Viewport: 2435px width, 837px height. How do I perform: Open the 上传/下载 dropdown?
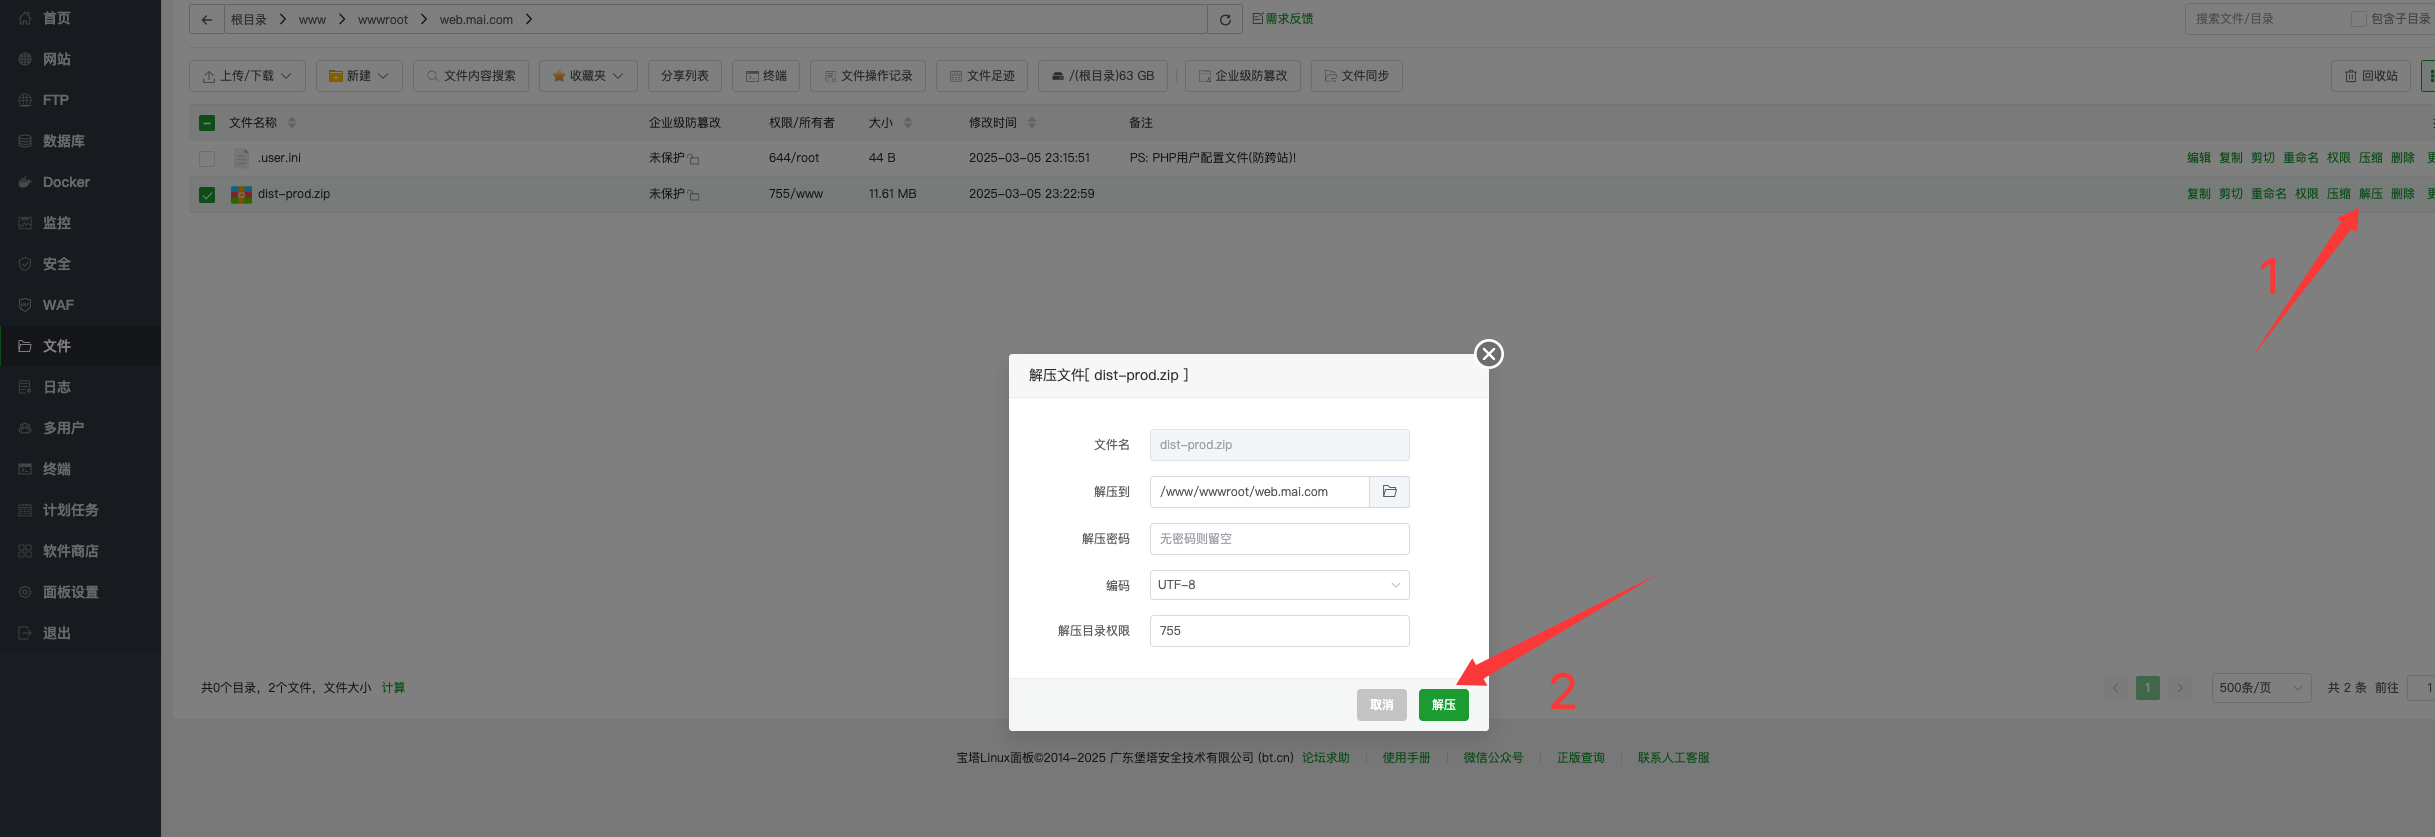pos(247,76)
